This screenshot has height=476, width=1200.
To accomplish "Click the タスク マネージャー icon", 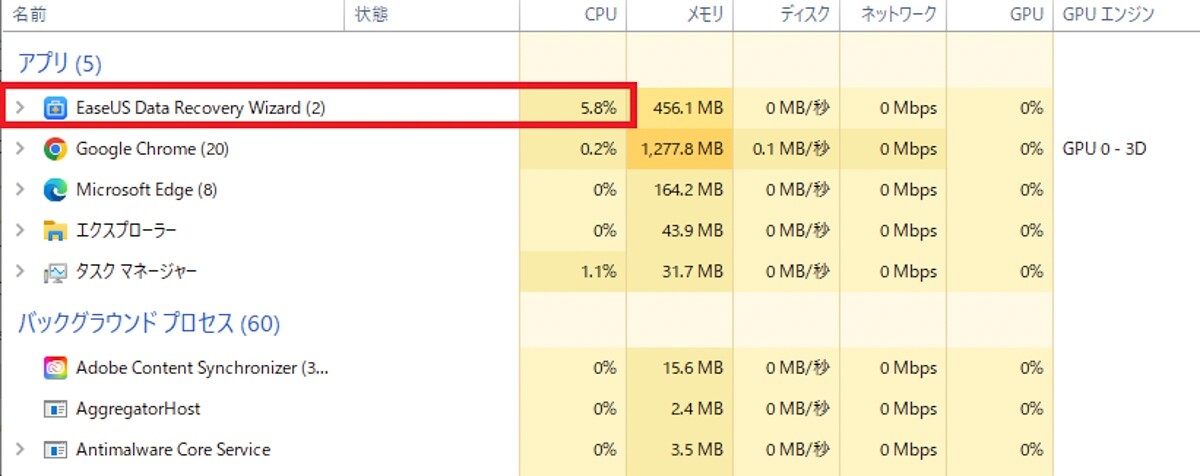I will click(55, 272).
